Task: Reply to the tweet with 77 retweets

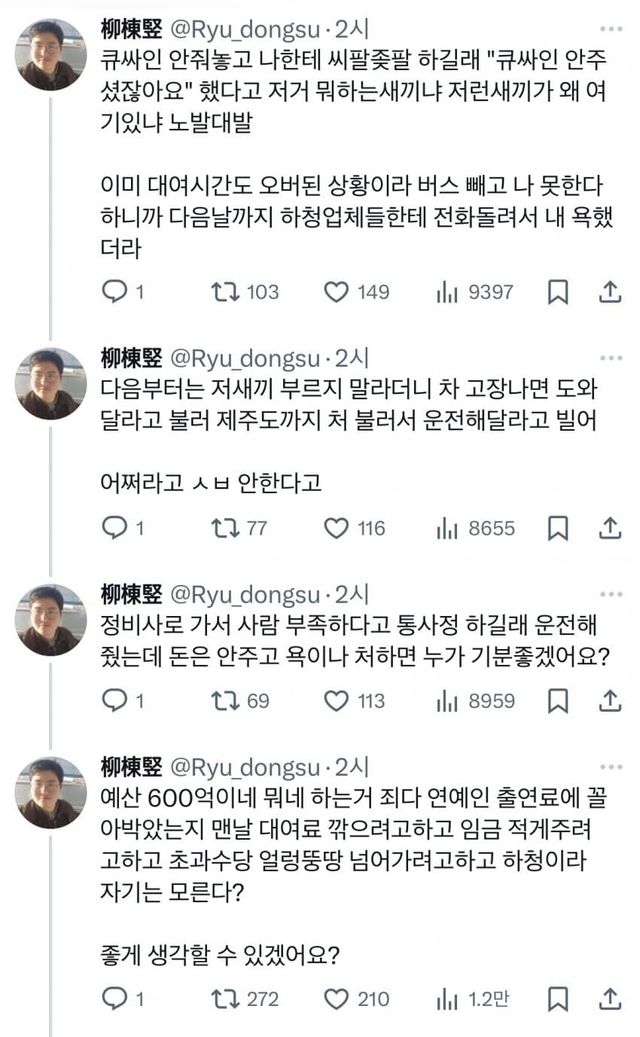Action: pos(117,527)
